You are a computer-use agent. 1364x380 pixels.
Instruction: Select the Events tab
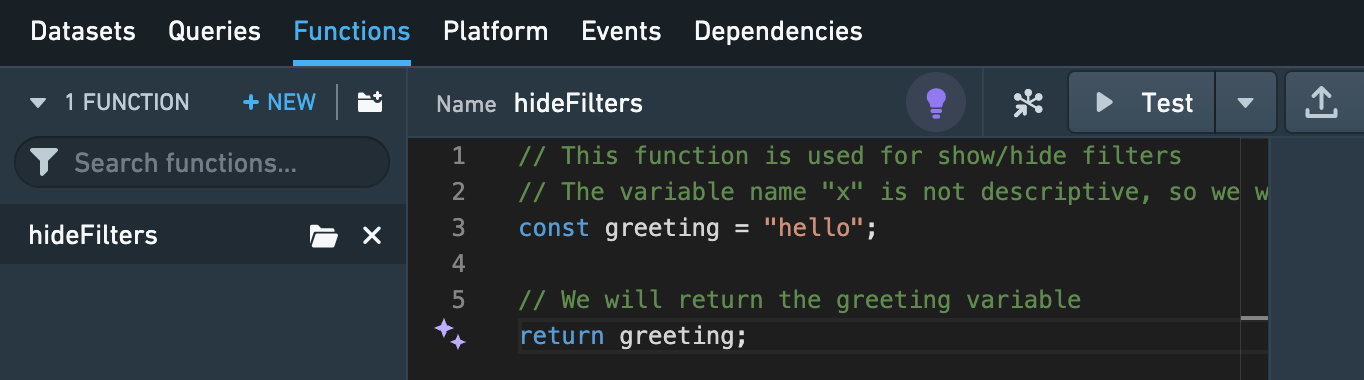tap(621, 31)
